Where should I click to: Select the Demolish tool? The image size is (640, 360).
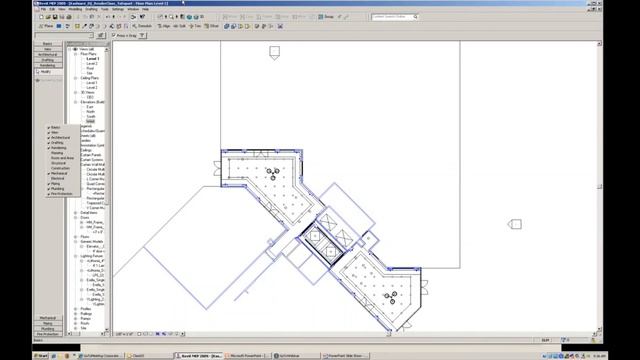[142, 26]
